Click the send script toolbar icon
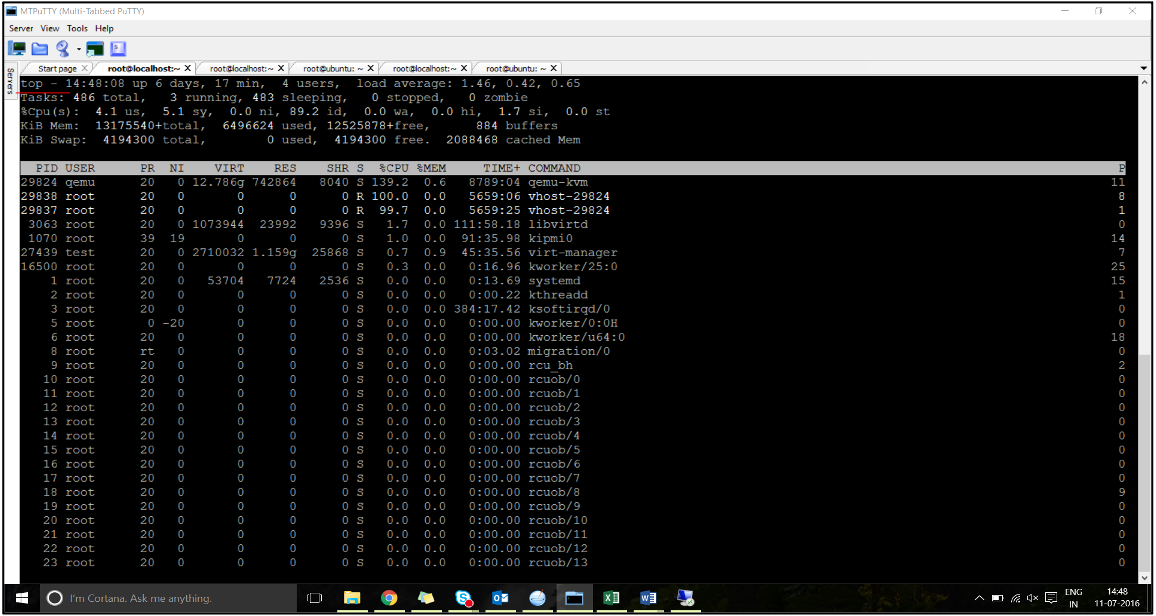1156x616 pixels. click(118, 49)
